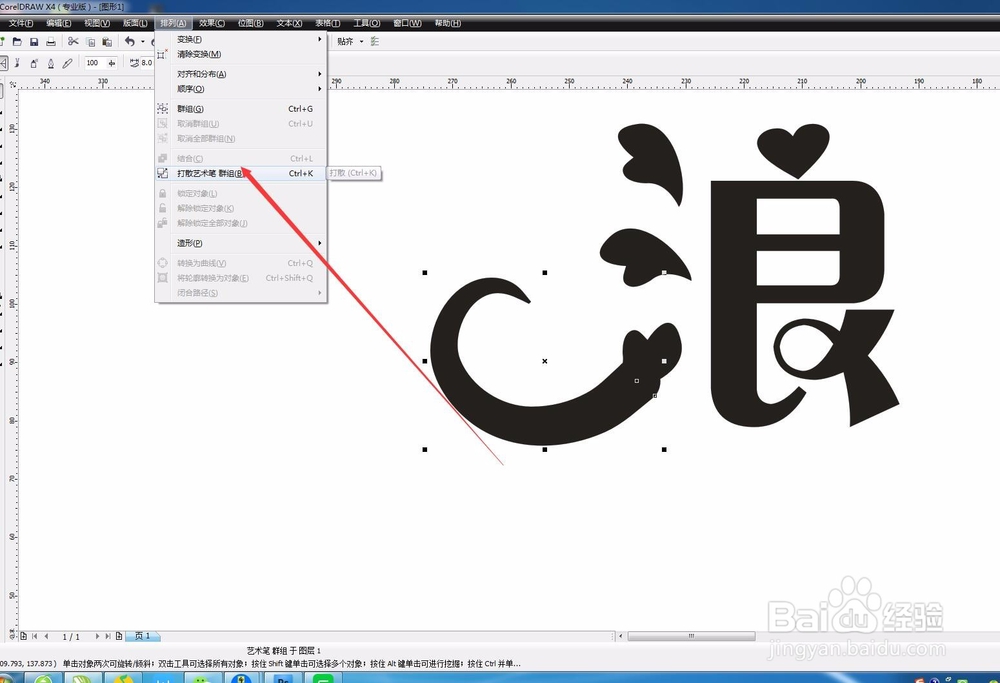Select the Pressure pen mode icon
Image resolution: width=1000 pixels, height=683 pixels.
tap(68, 63)
